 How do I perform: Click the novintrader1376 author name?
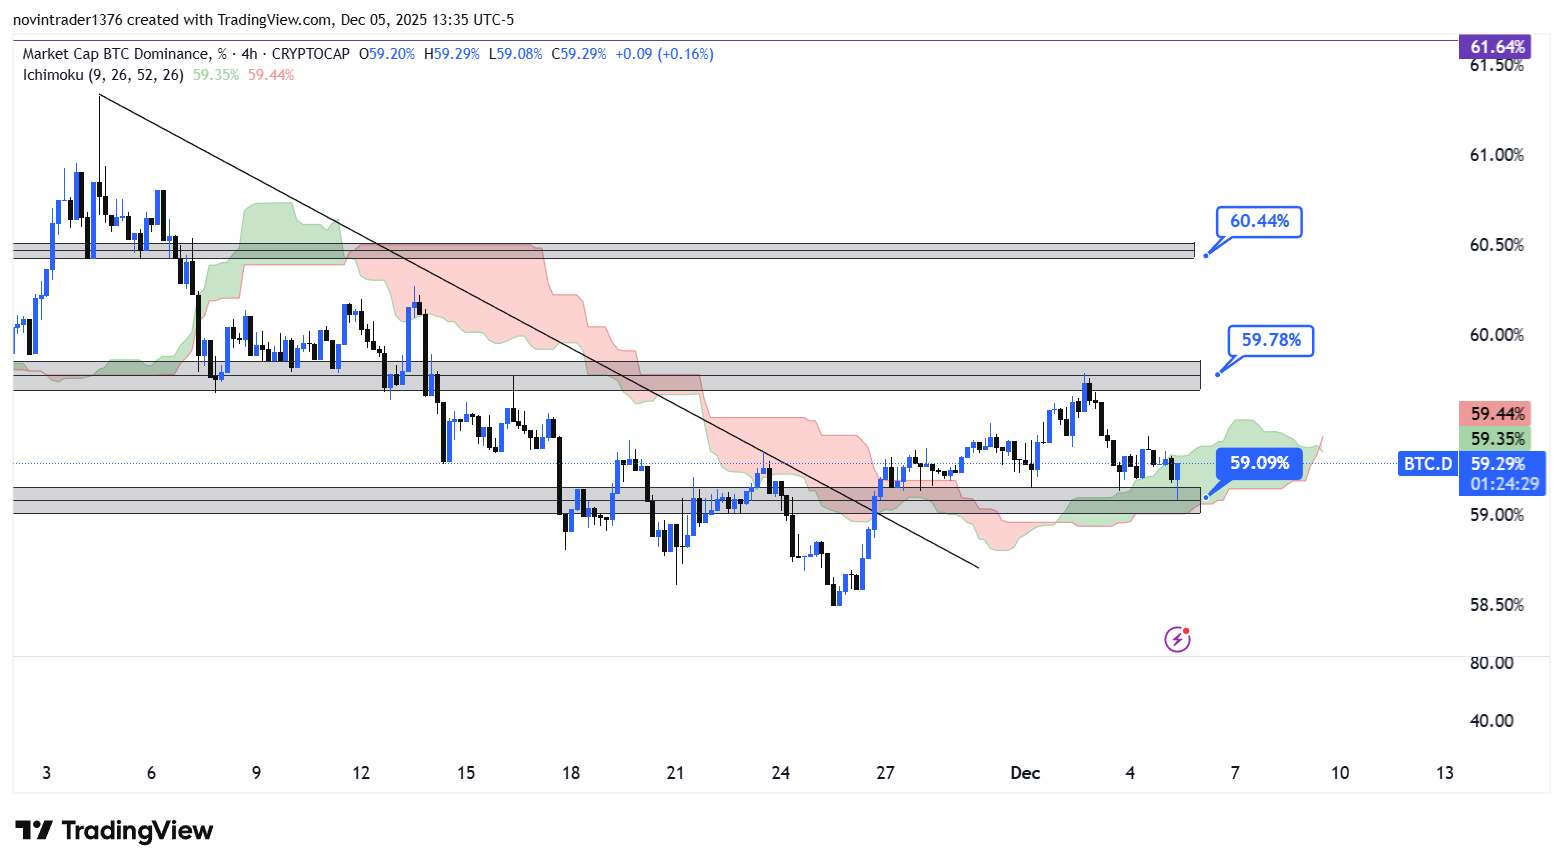67,20
